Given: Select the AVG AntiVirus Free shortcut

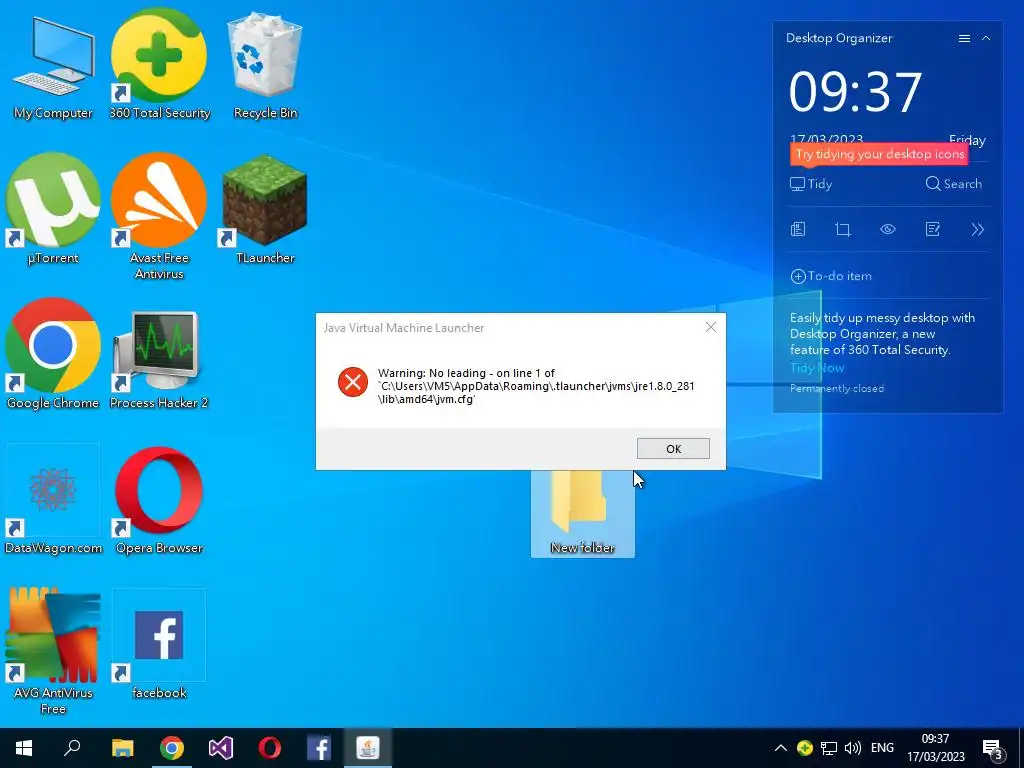Looking at the screenshot, I should pos(53,650).
